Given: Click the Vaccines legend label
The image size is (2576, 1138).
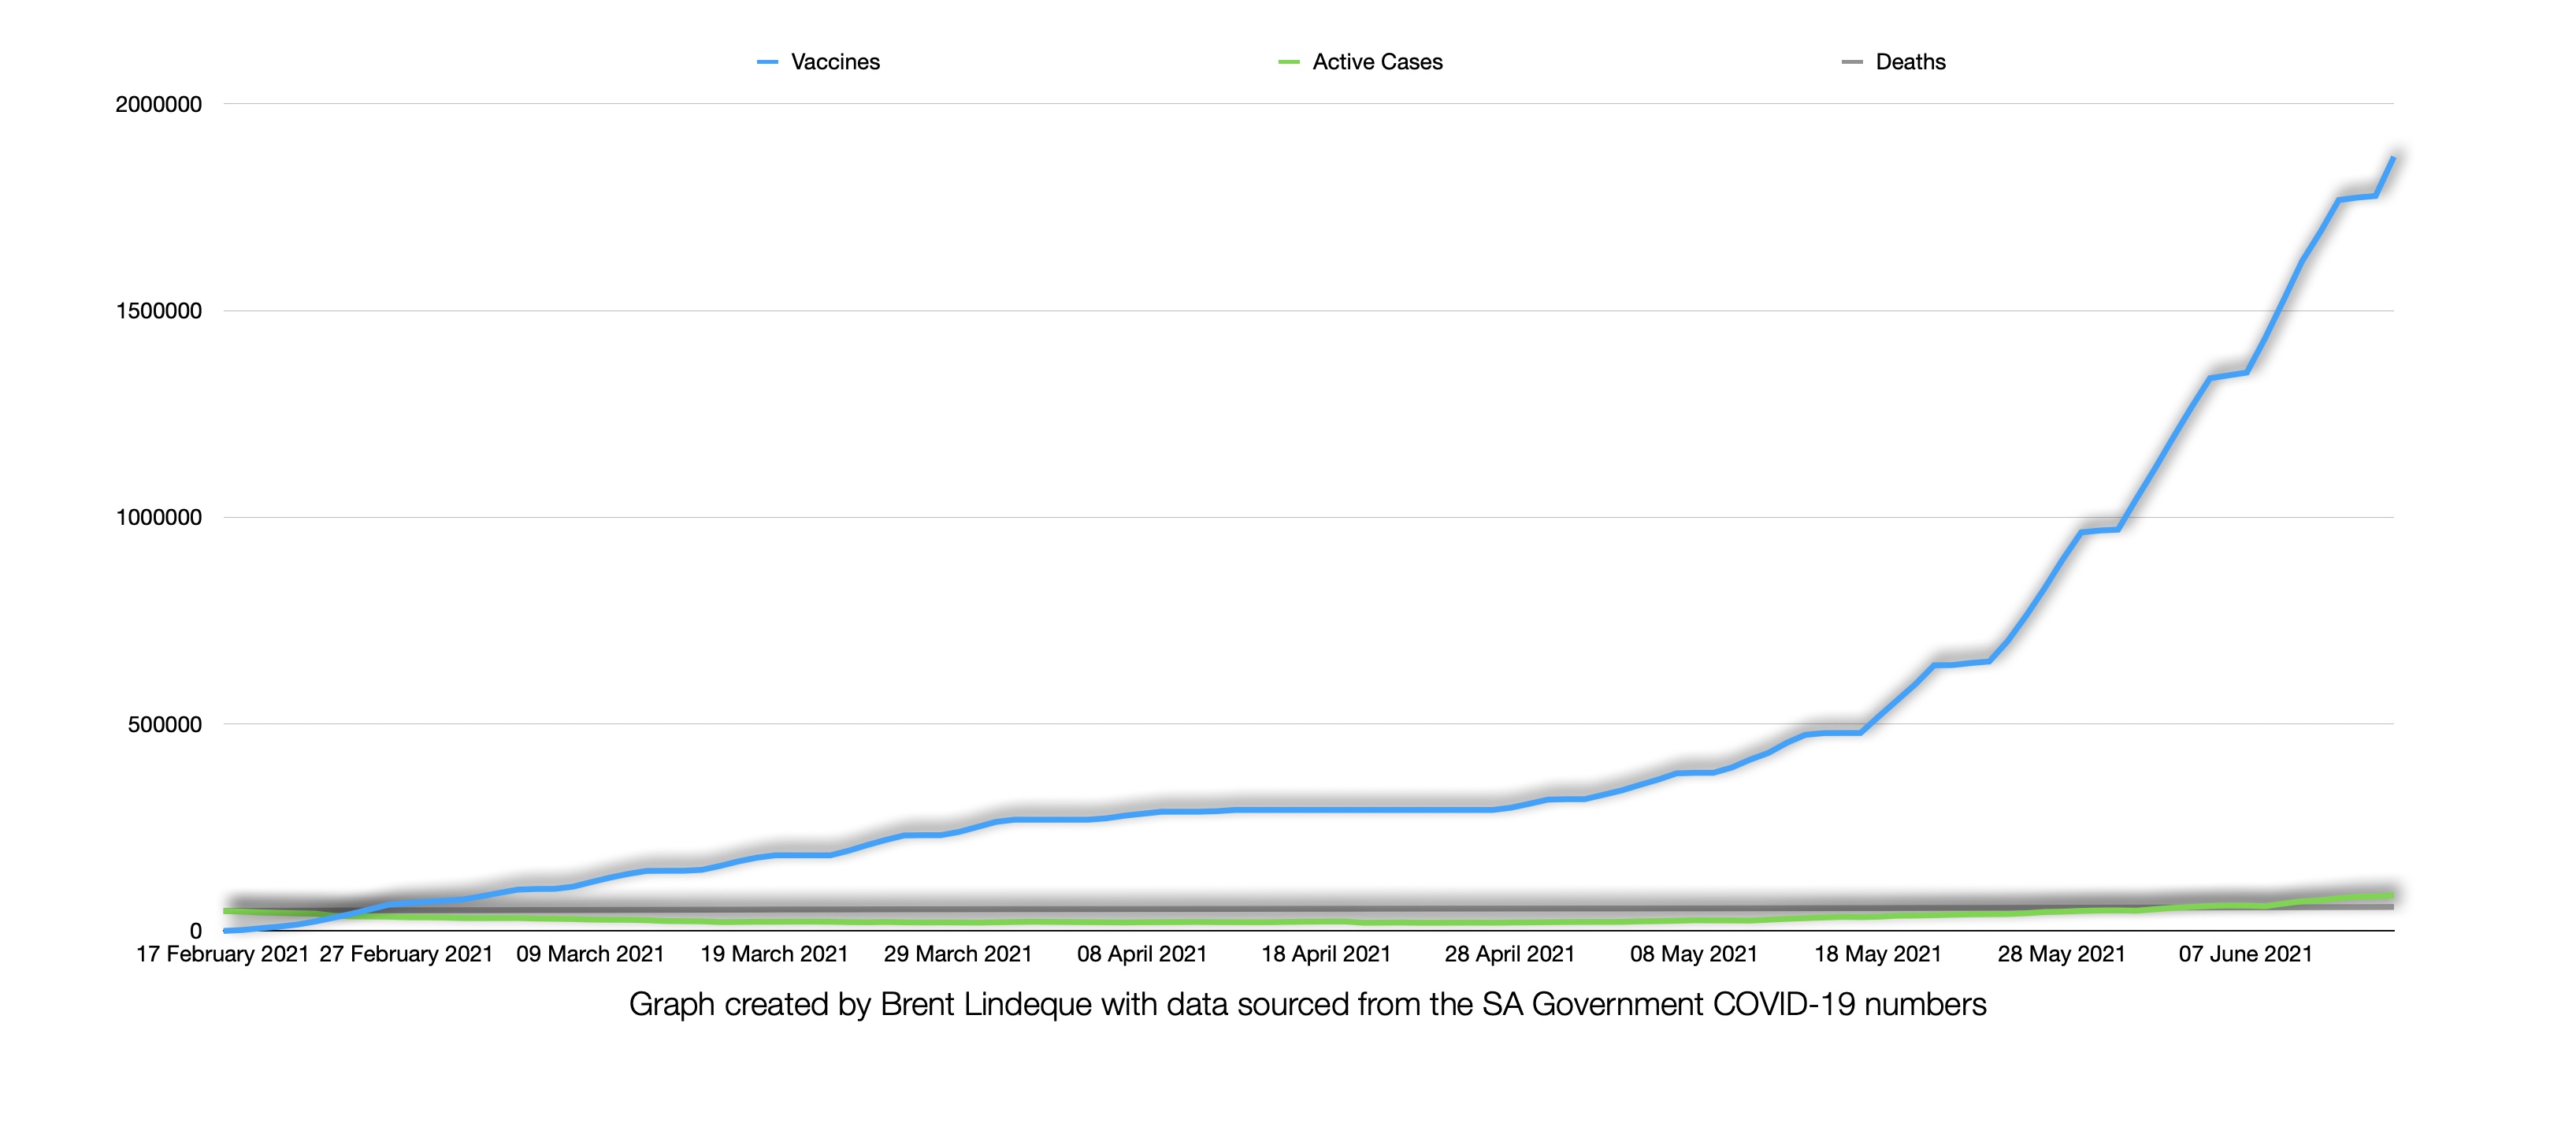Looking at the screenshot, I should [835, 62].
